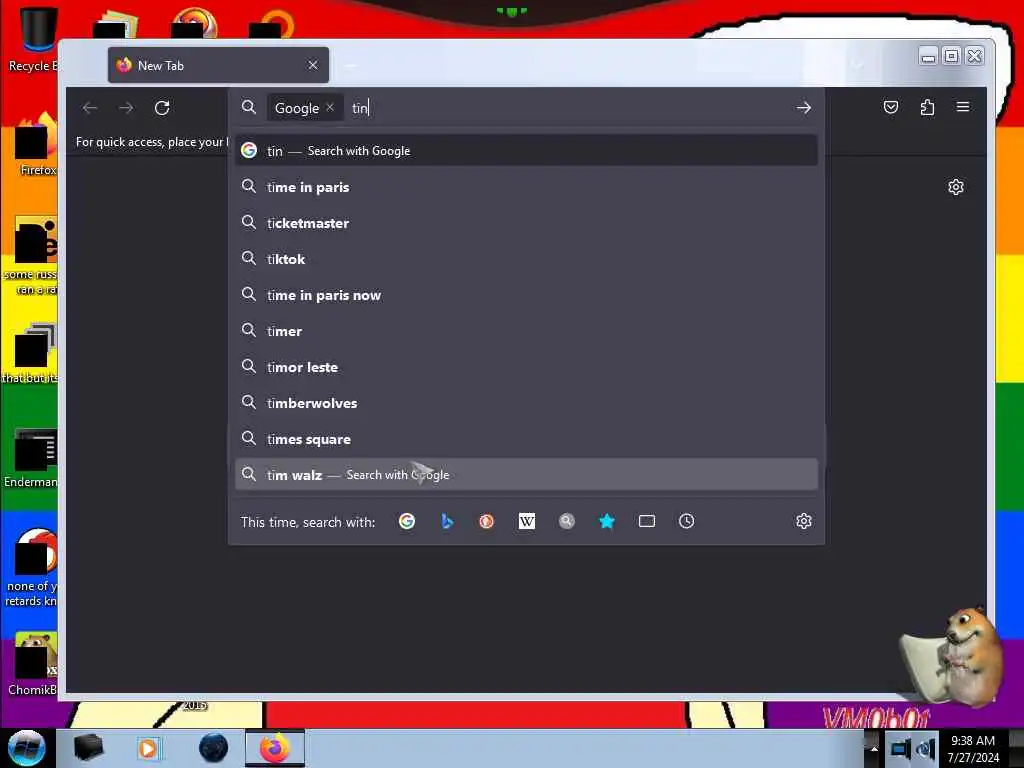Open Firefox from the taskbar

pyautogui.click(x=275, y=748)
